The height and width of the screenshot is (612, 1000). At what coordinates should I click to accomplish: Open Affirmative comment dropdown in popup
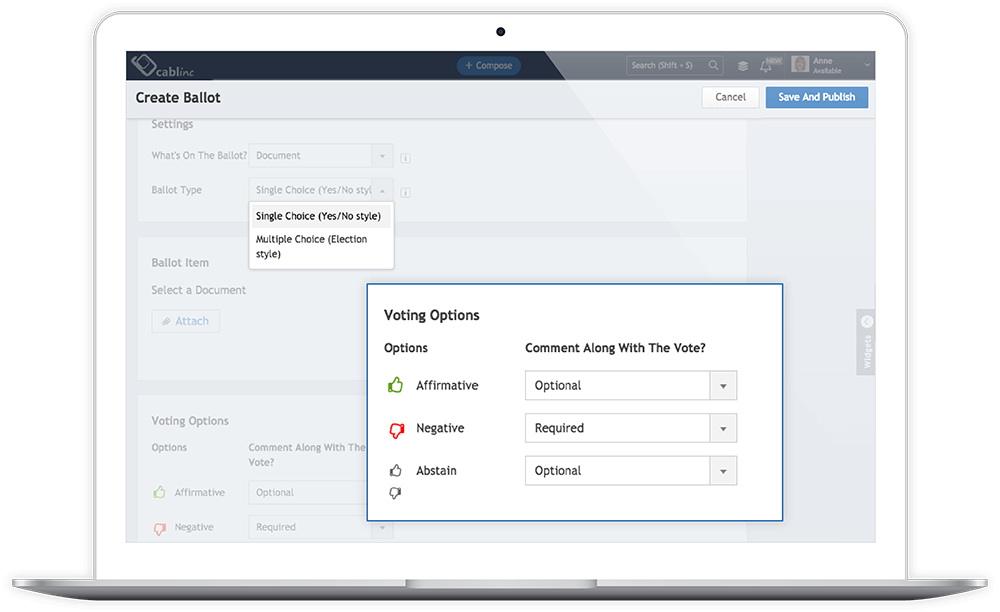click(631, 386)
